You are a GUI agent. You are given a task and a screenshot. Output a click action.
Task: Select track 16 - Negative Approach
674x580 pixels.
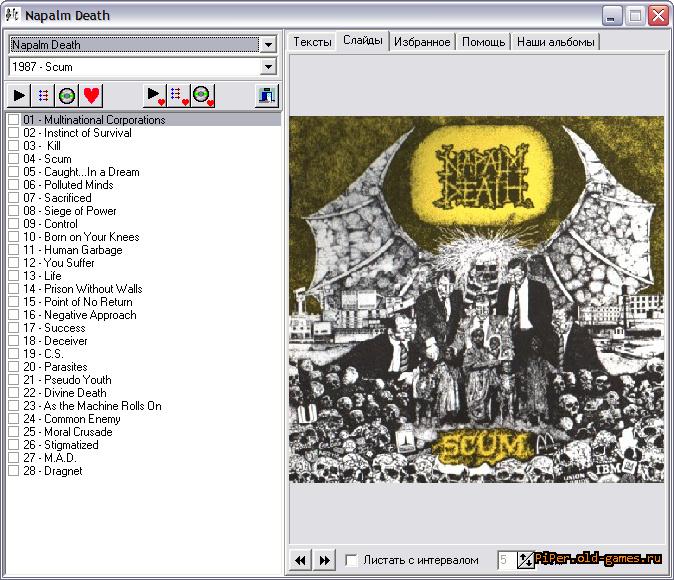80,315
